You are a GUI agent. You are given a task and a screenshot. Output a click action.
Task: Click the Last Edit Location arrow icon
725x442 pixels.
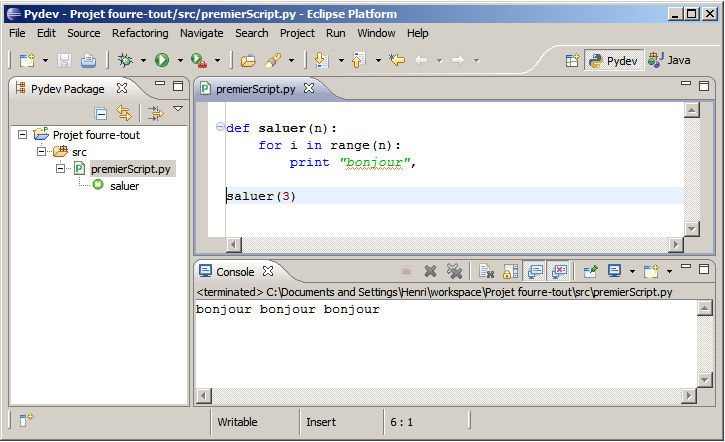(x=397, y=60)
